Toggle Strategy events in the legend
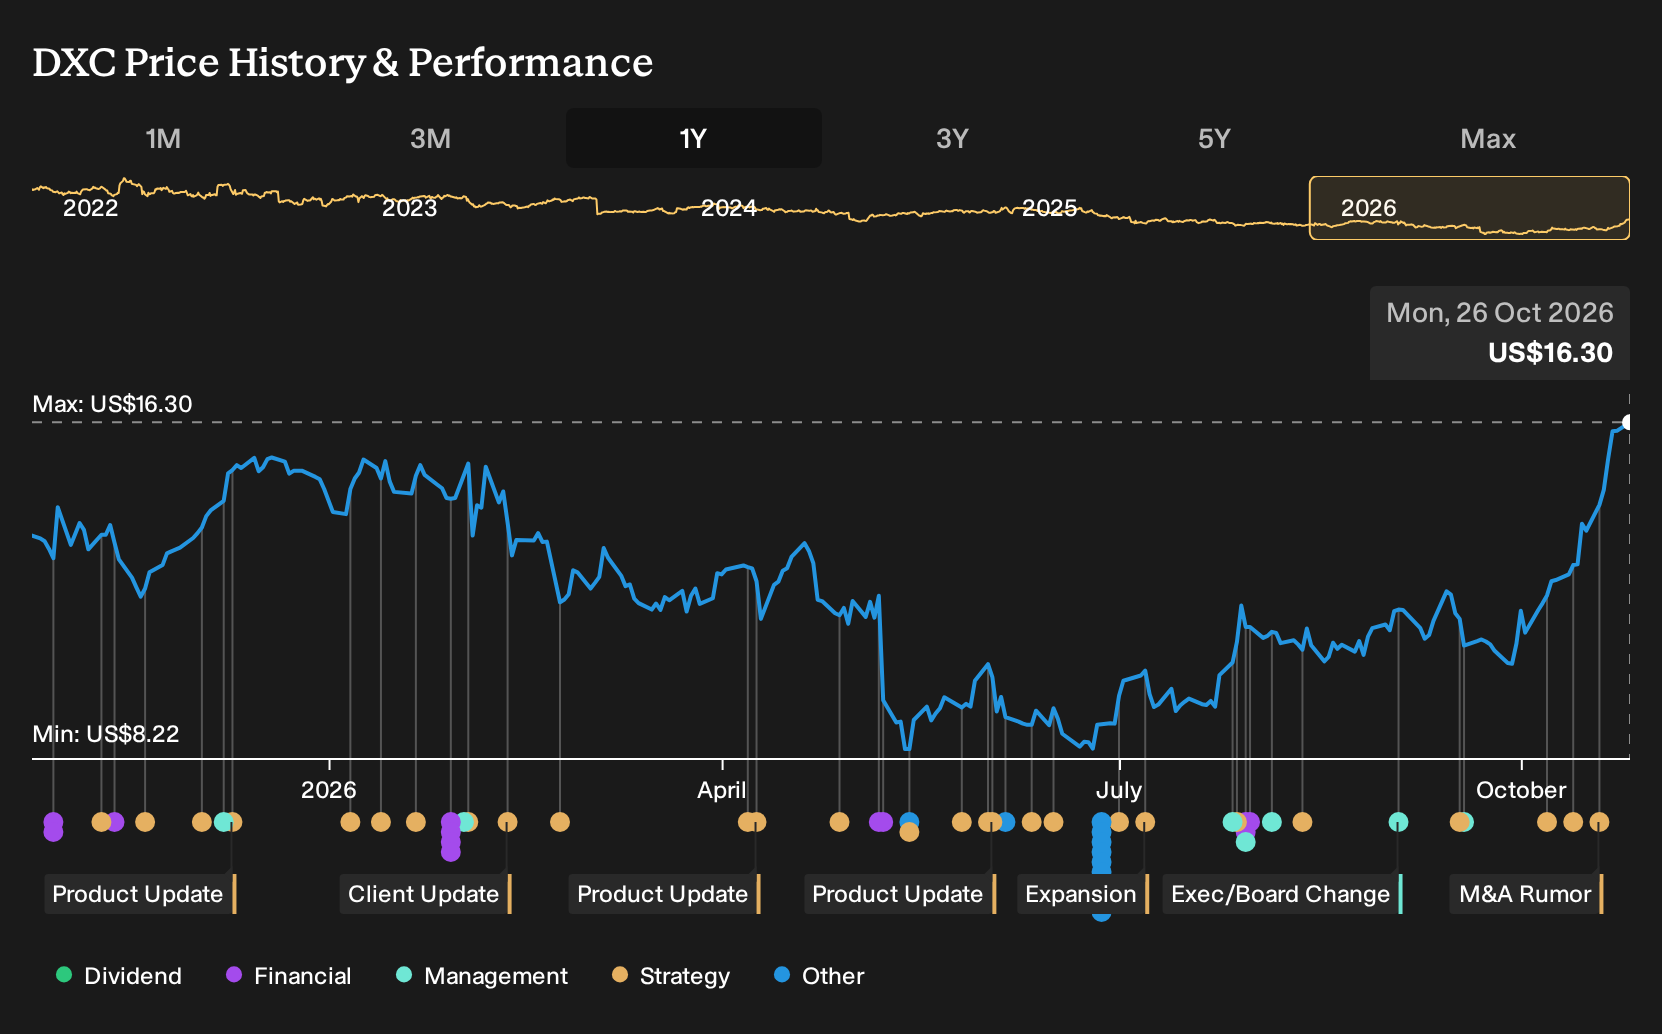Screen dimensions: 1662x1034 point(671,976)
